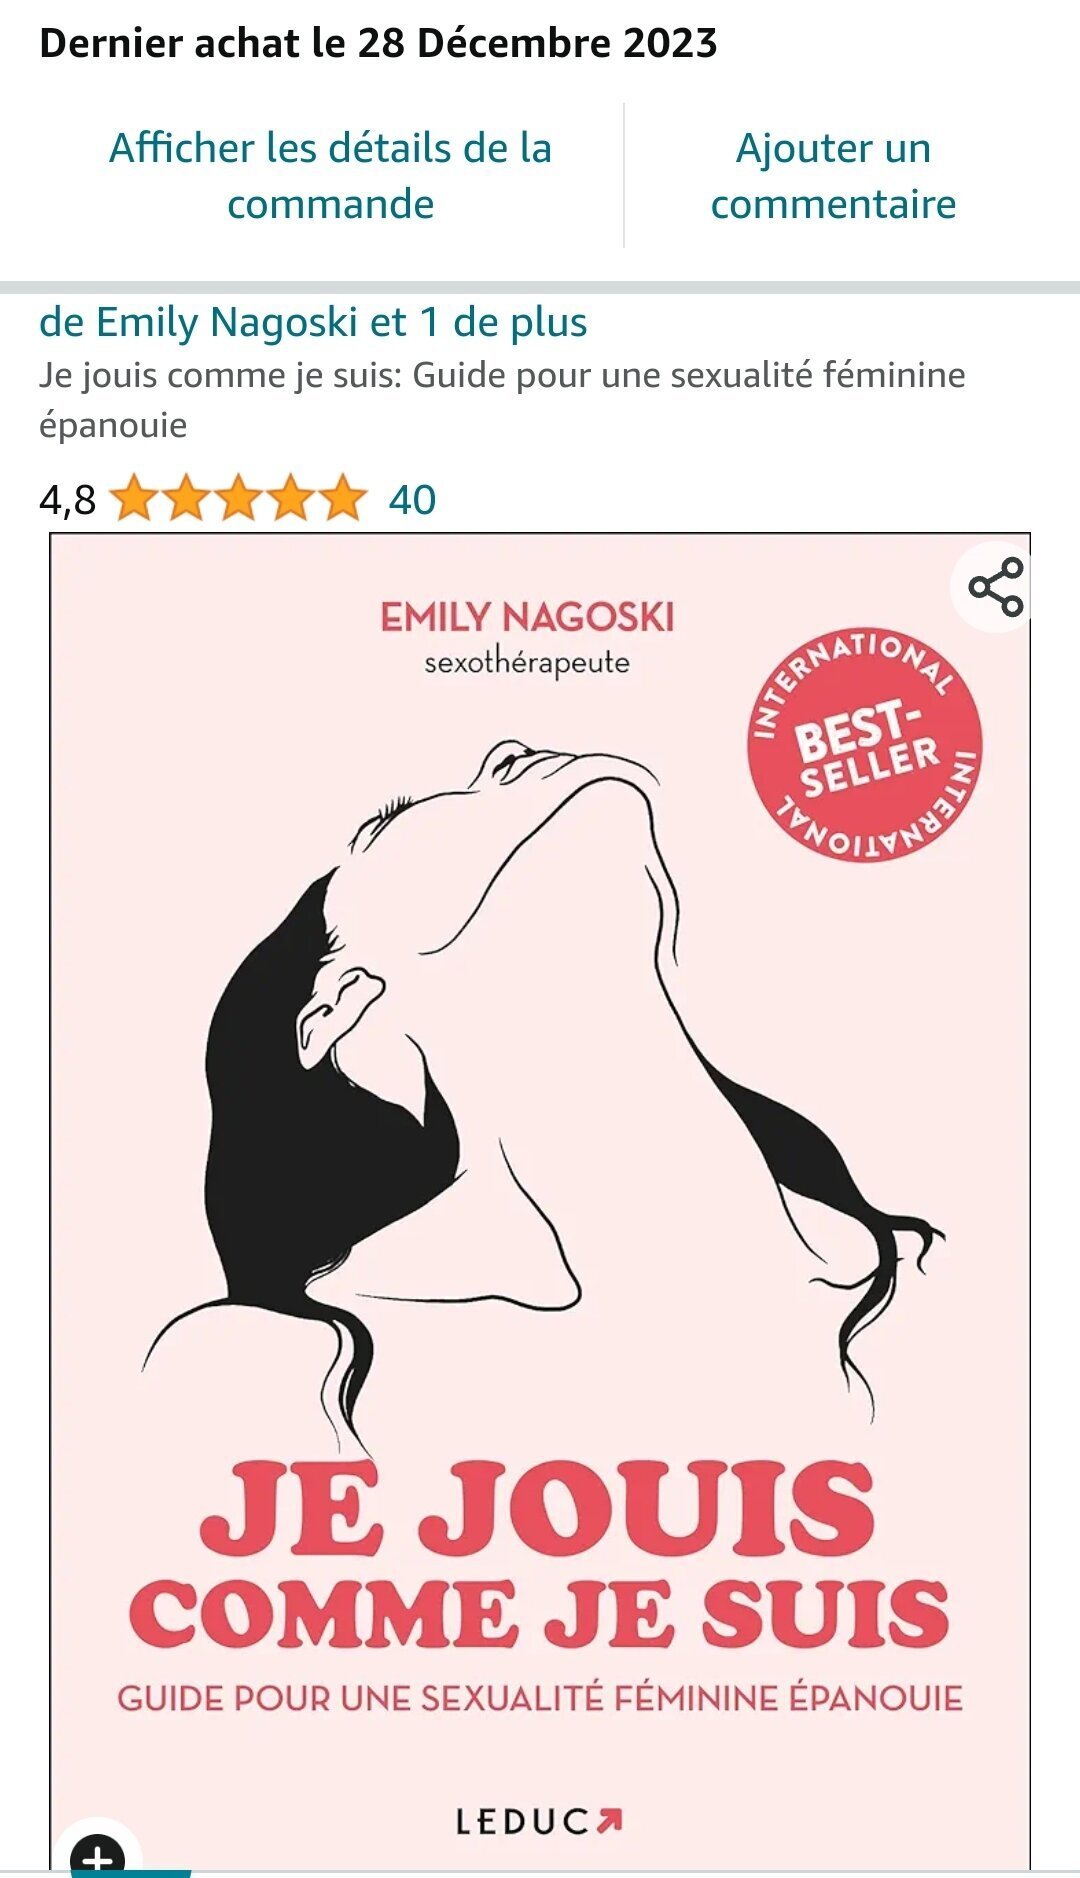Select 'Ajouter un commentaire'
This screenshot has width=1080, height=1878.
(x=833, y=176)
